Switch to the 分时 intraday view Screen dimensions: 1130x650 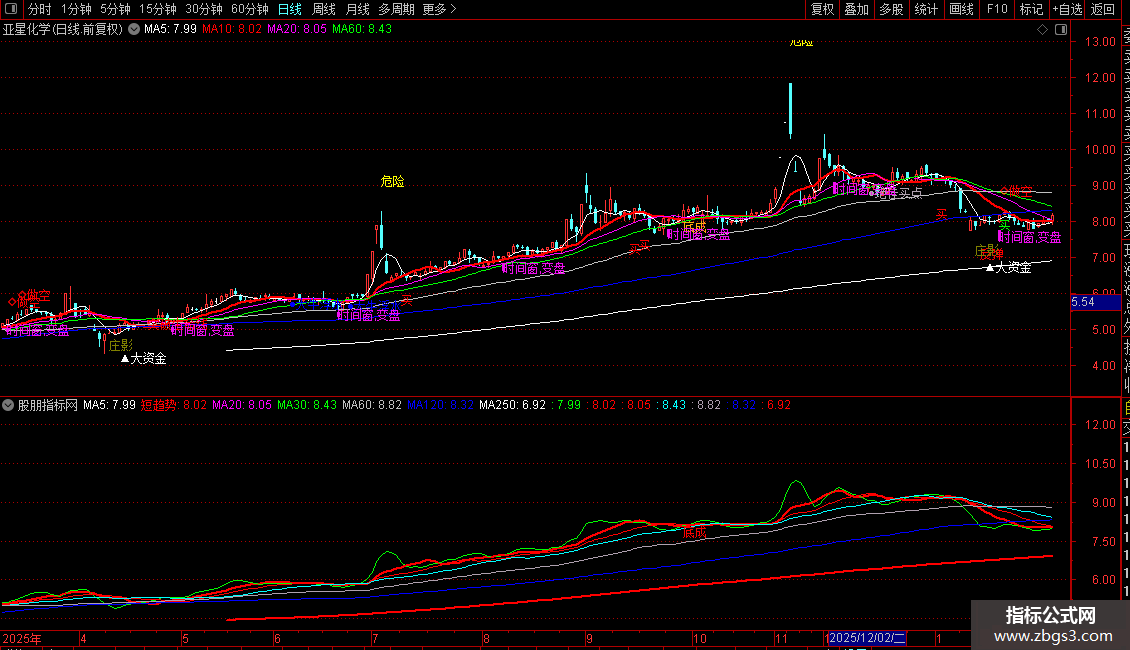click(x=40, y=9)
